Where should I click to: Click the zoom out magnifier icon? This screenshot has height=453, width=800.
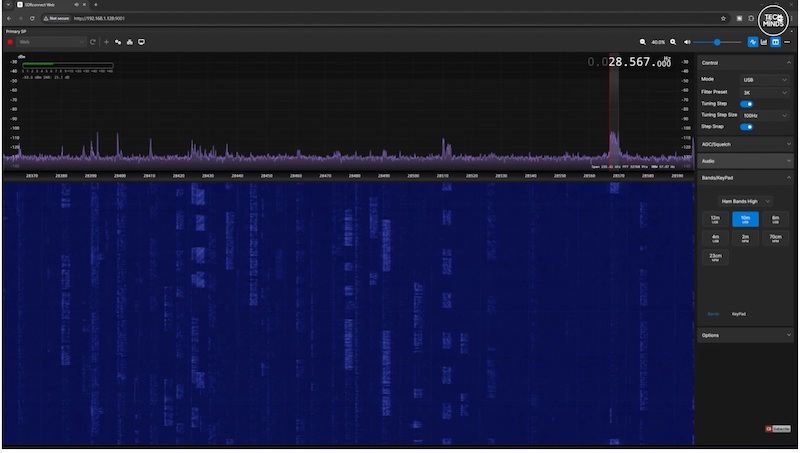643,42
